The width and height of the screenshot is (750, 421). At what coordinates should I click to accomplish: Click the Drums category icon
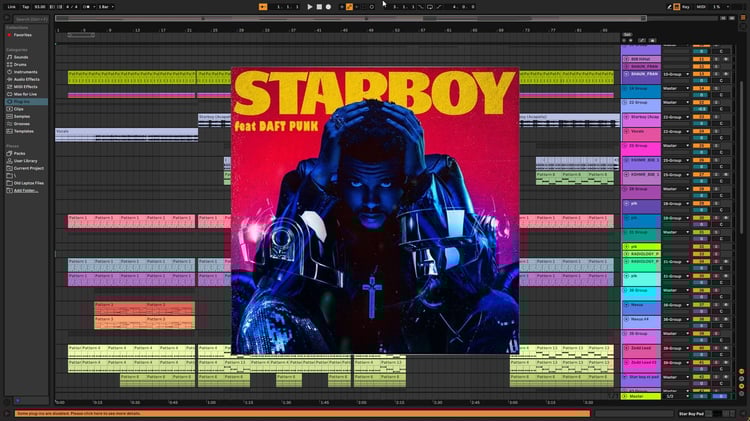[9, 64]
